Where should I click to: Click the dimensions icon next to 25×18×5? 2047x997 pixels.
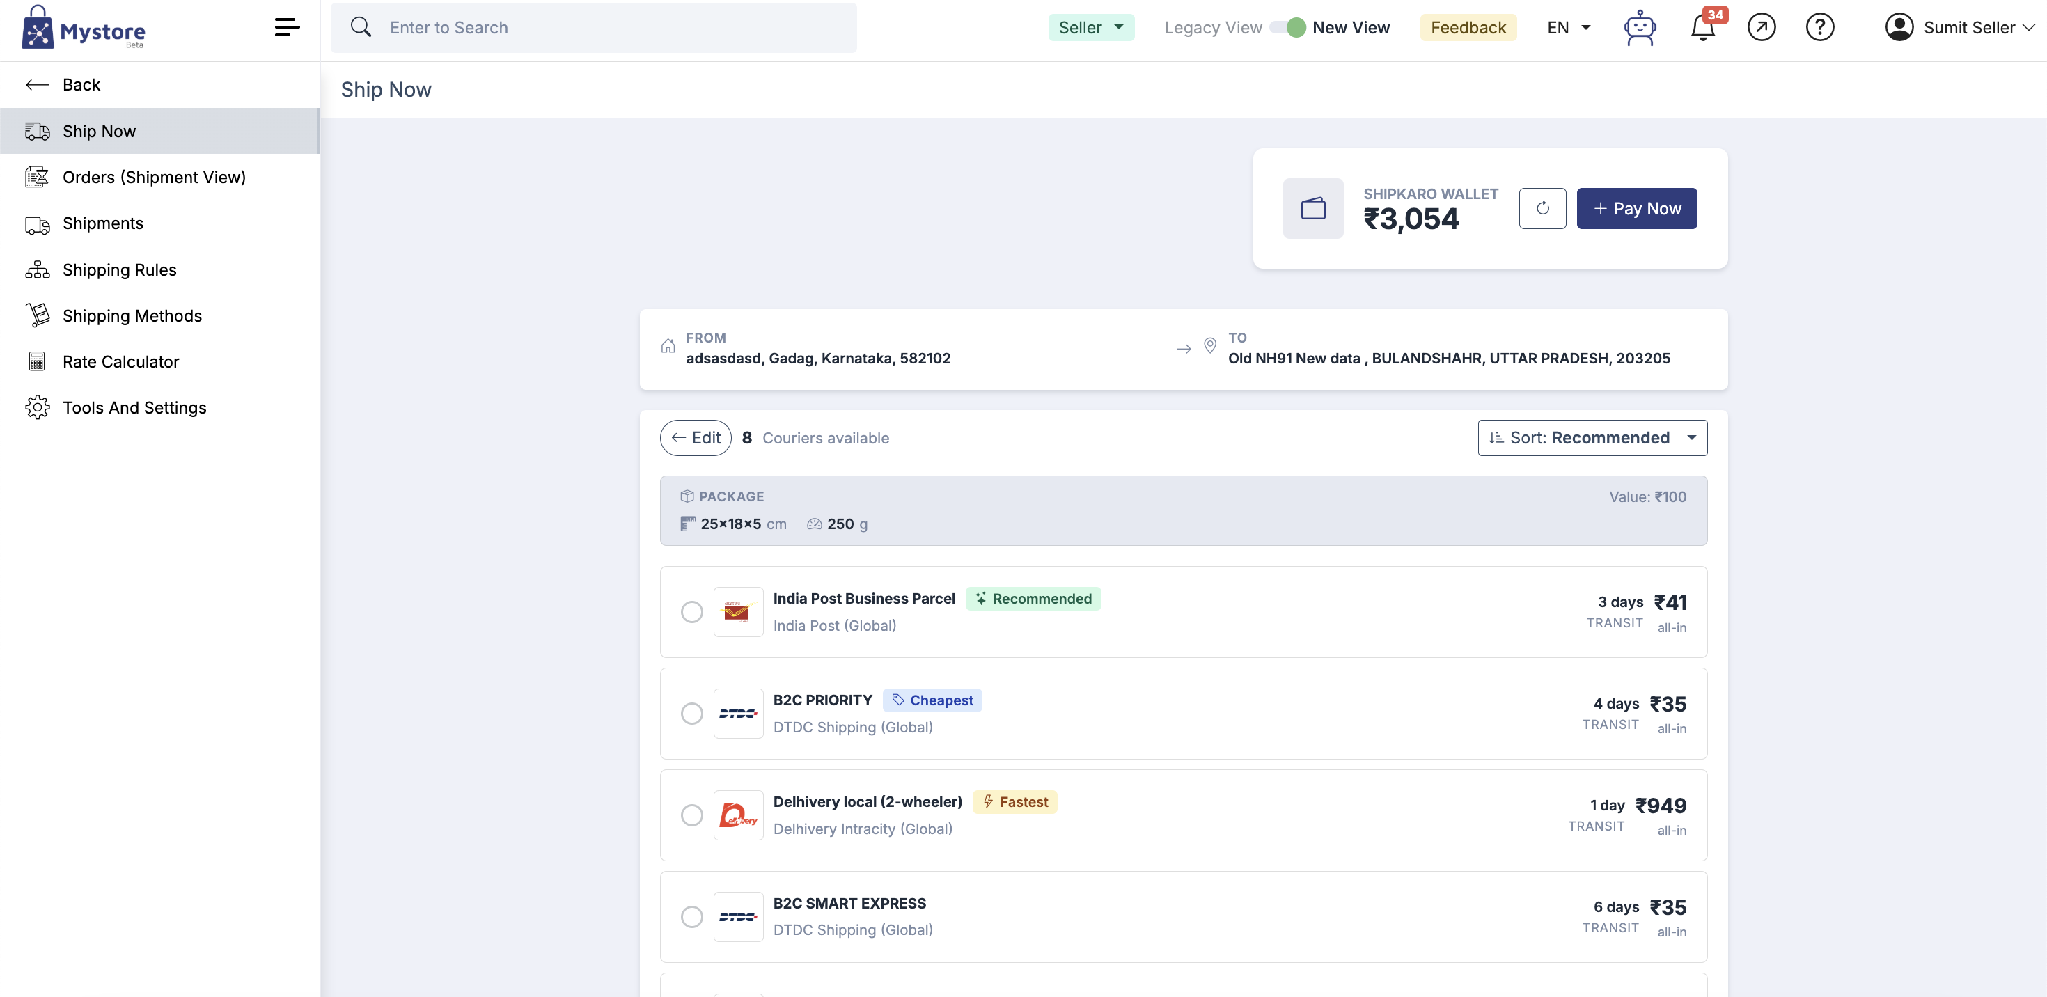[688, 524]
